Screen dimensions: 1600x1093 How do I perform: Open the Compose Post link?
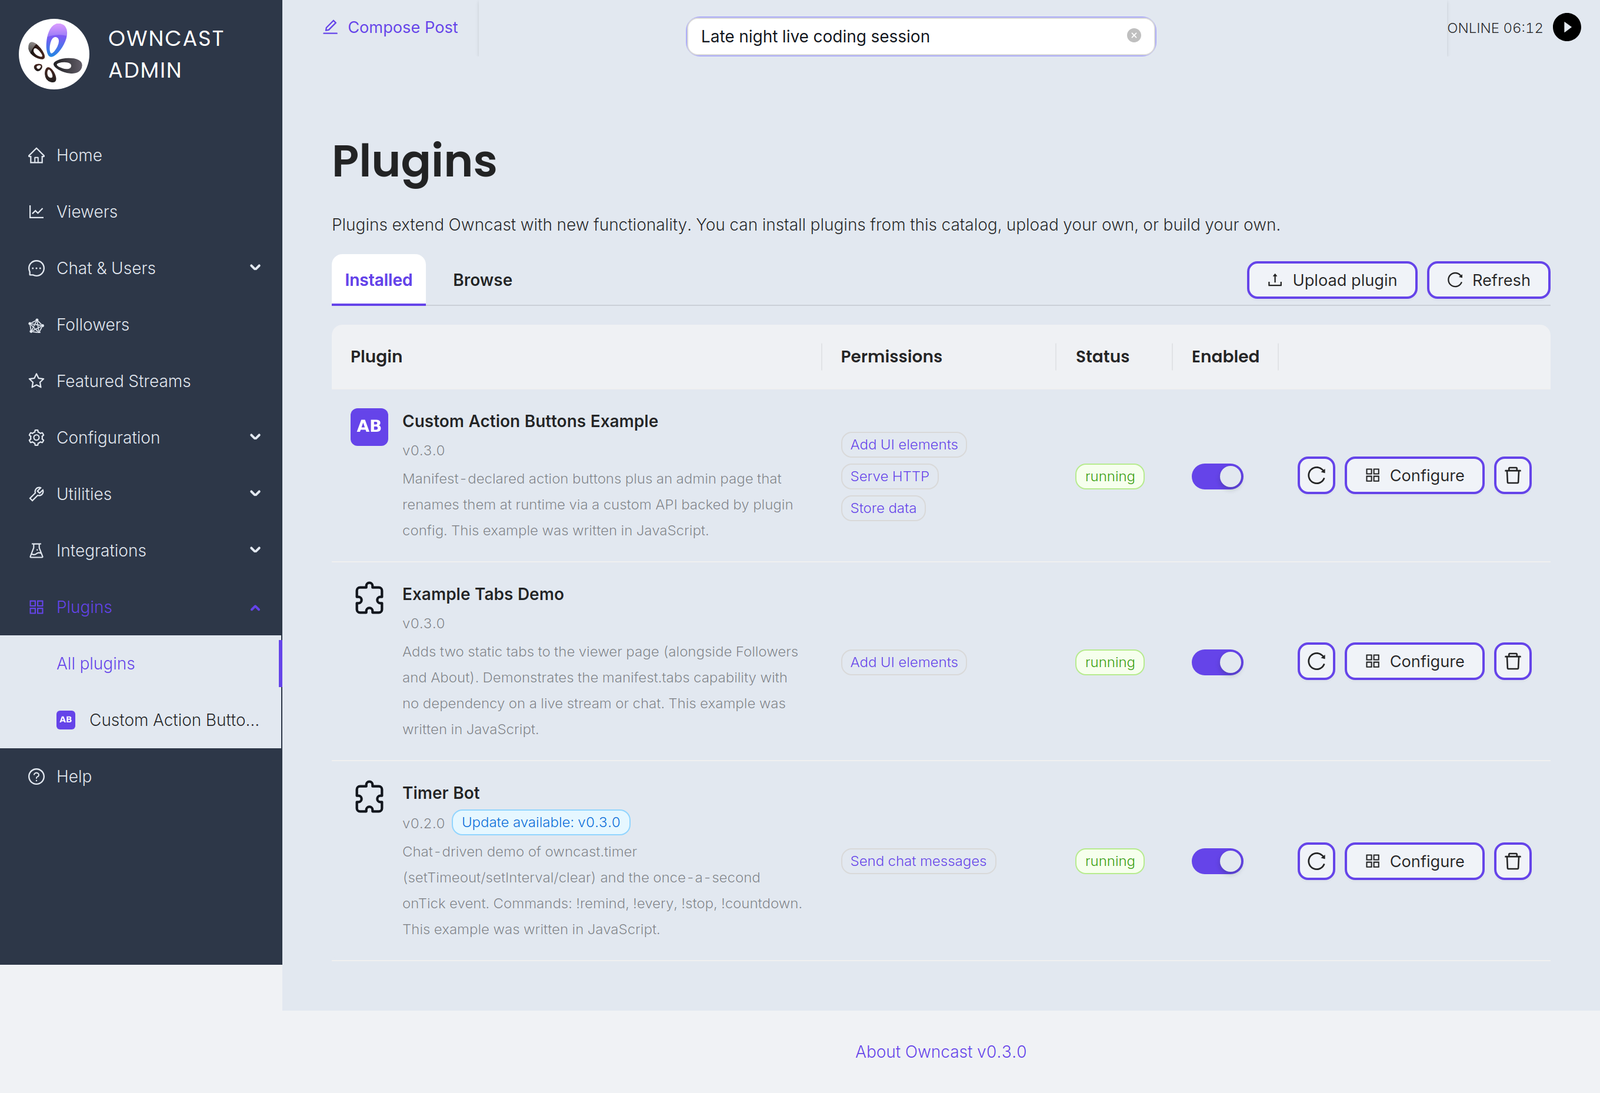click(x=391, y=28)
